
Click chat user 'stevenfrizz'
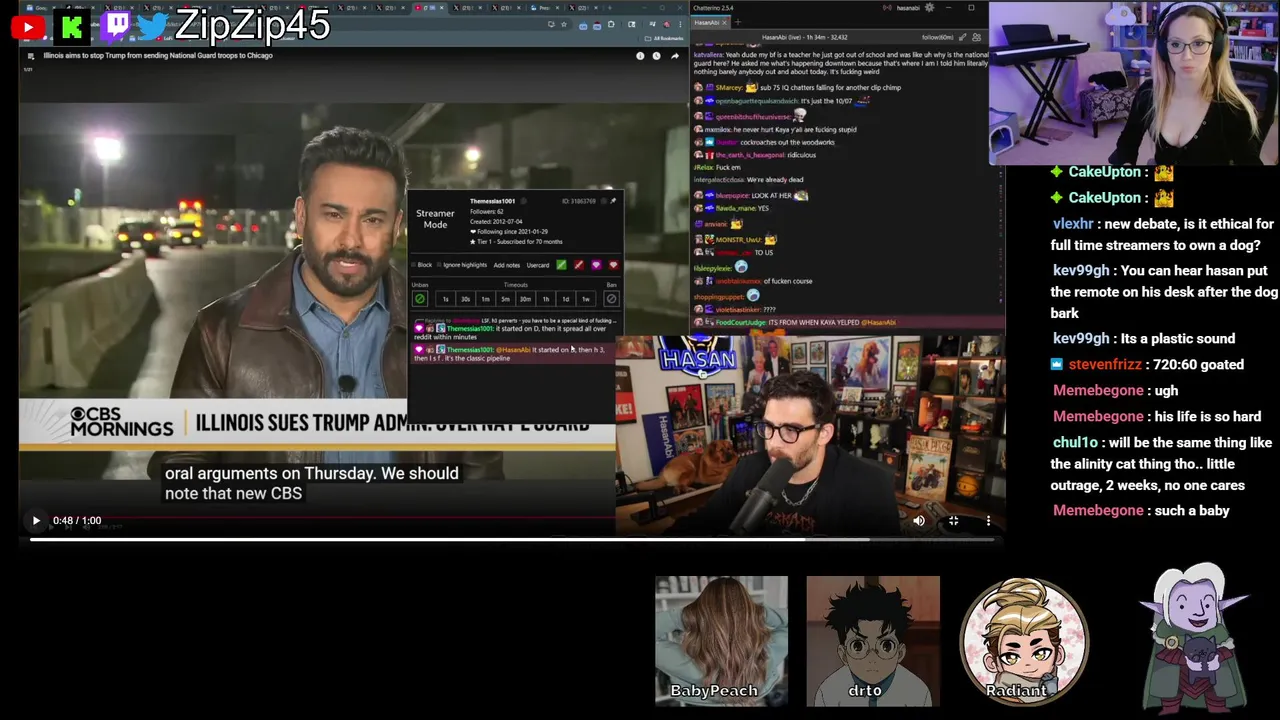coord(1105,364)
